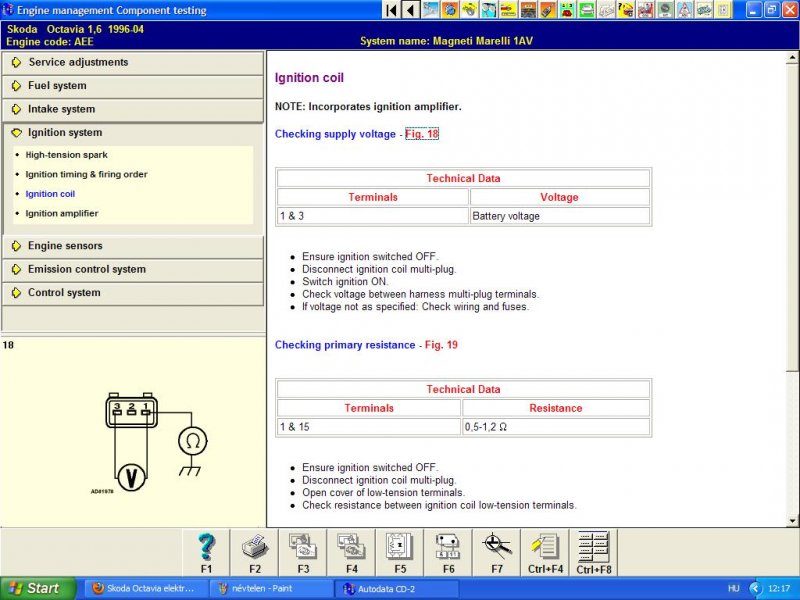The width and height of the screenshot is (800, 600).
Task: Click the 'Ignition coil' page heading
Action: [309, 78]
